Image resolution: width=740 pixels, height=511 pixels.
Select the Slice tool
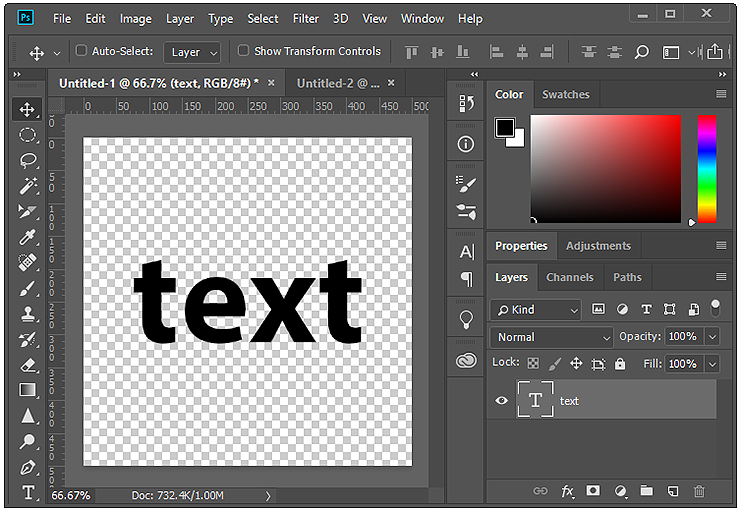(x=27, y=211)
